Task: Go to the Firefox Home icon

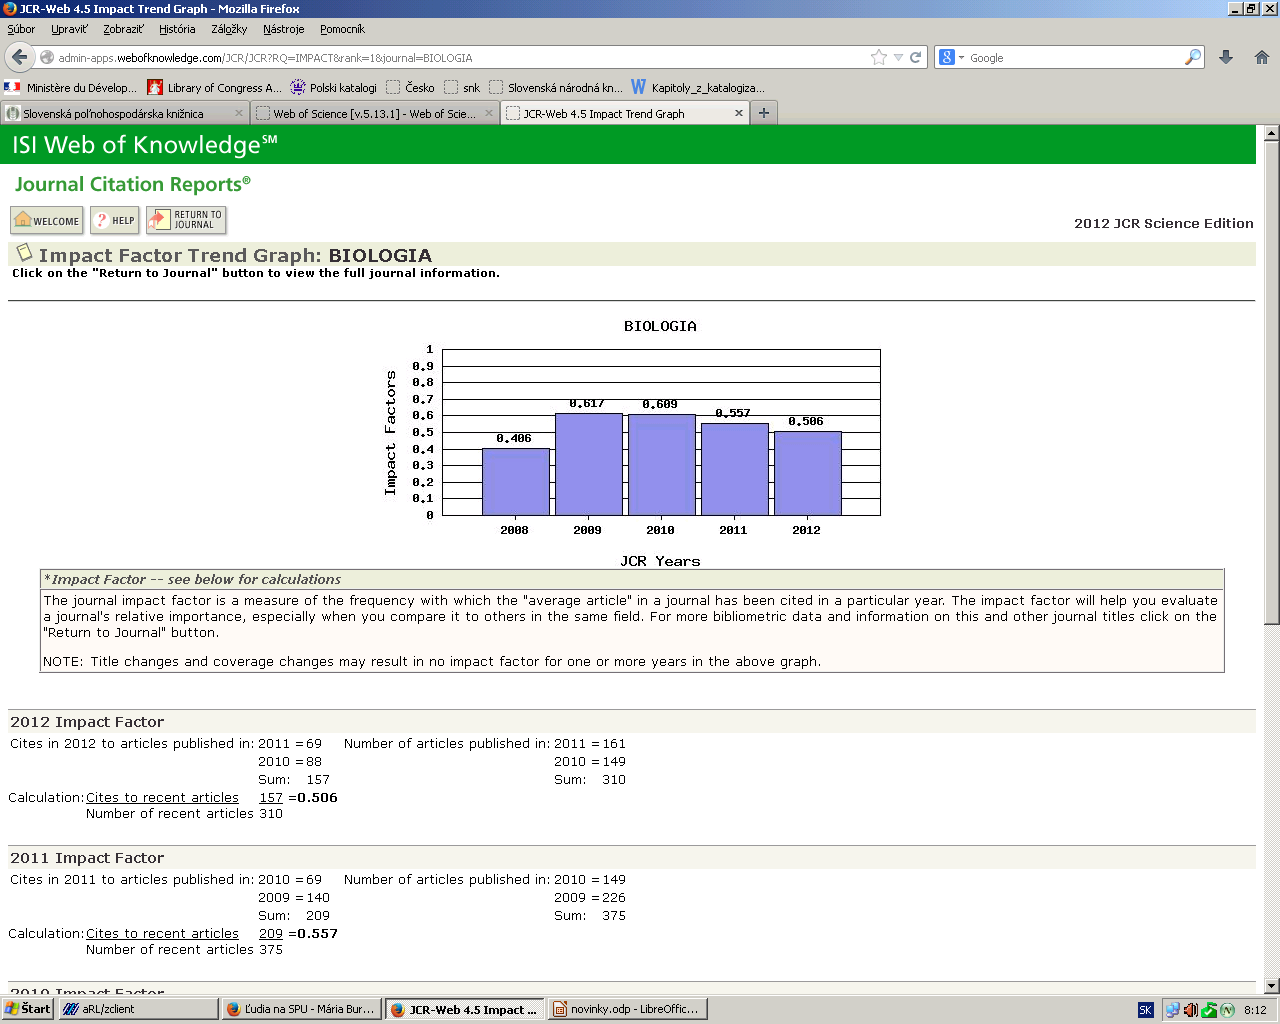Action: (1262, 57)
